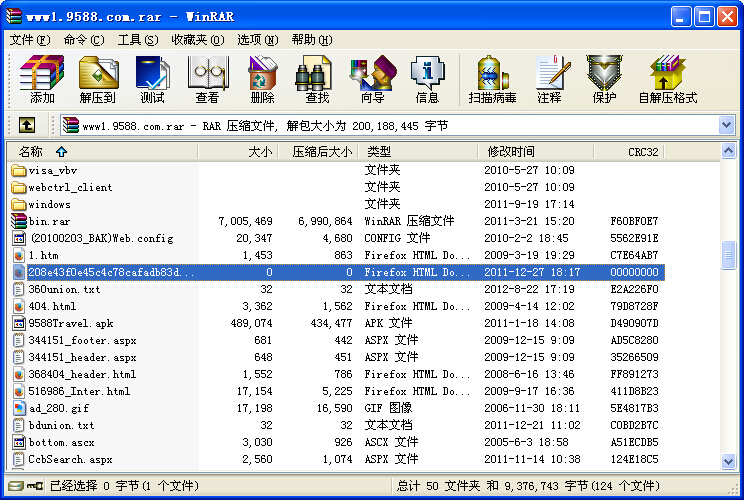Maximize the WinRAR window
This screenshot has height=500, width=744.
tap(704, 17)
